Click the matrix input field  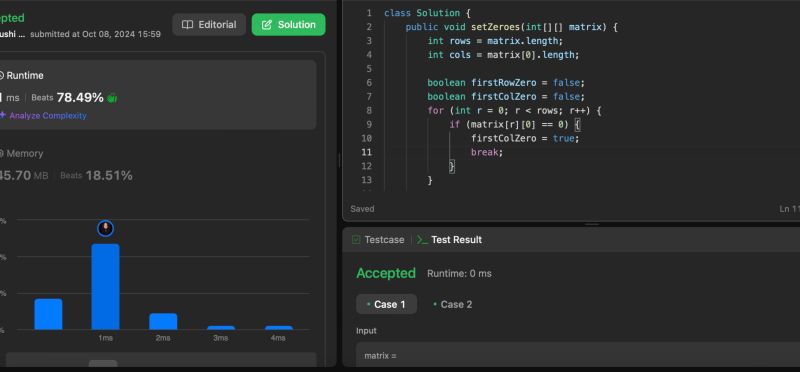tap(578, 355)
